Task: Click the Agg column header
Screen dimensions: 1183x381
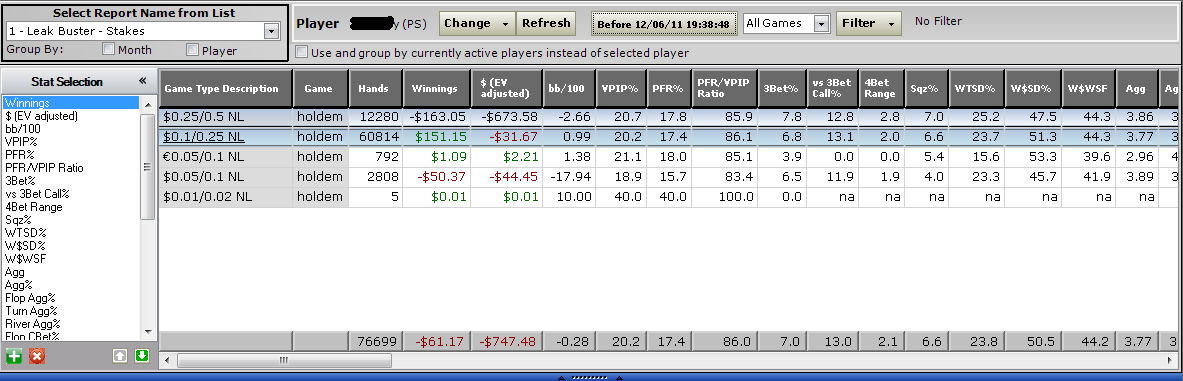Action: pos(1137,89)
